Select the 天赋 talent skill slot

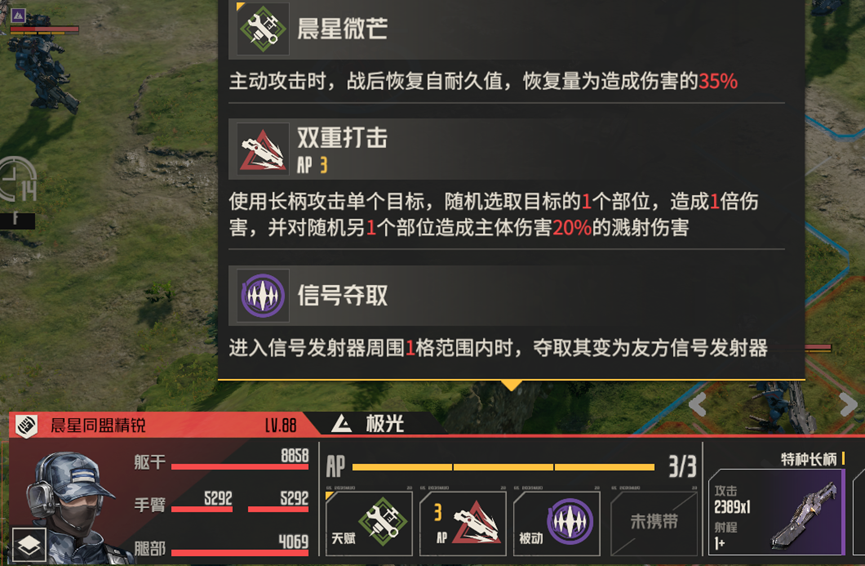[x=369, y=523]
